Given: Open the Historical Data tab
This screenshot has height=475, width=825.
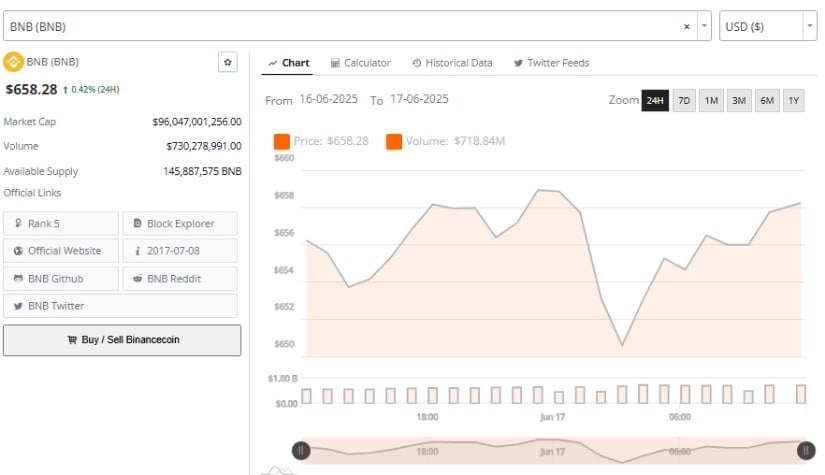Looking at the screenshot, I should 452,63.
